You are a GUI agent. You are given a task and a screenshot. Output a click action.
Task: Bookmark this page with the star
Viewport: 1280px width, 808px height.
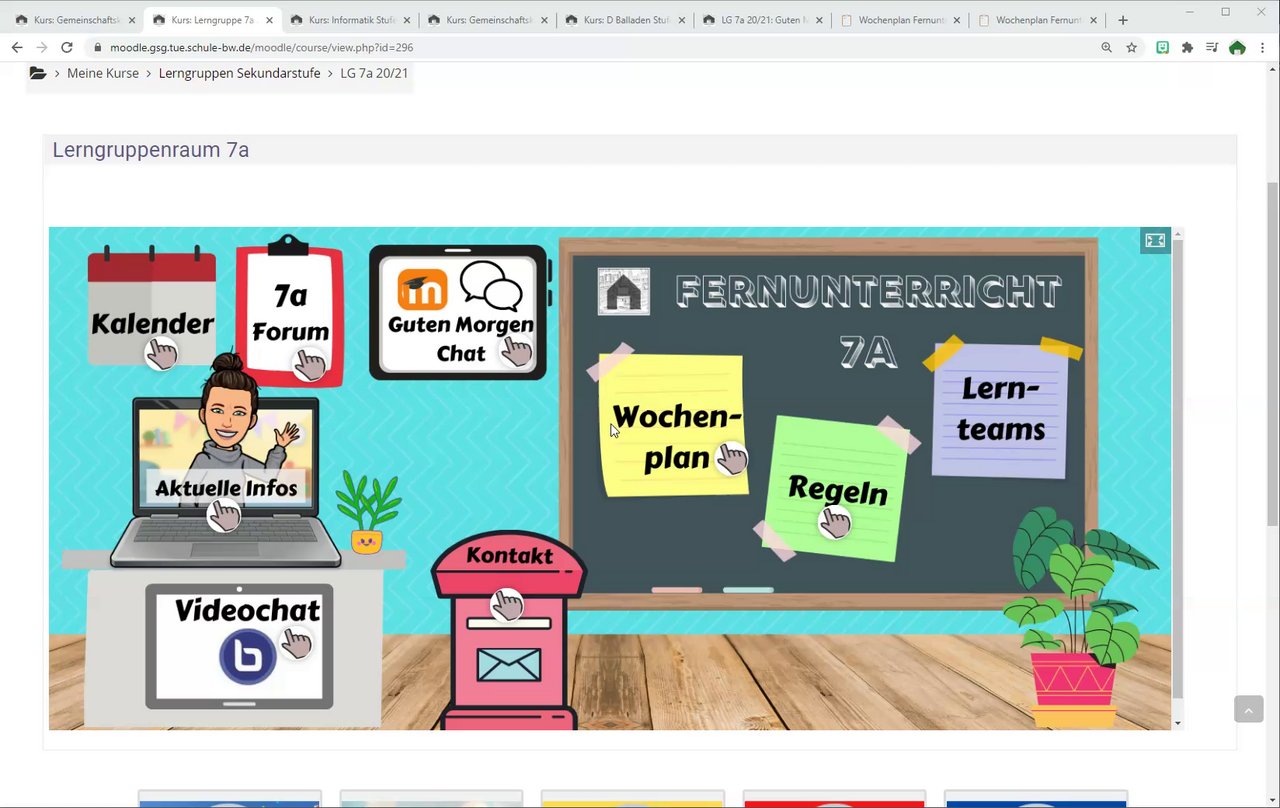pos(1131,47)
